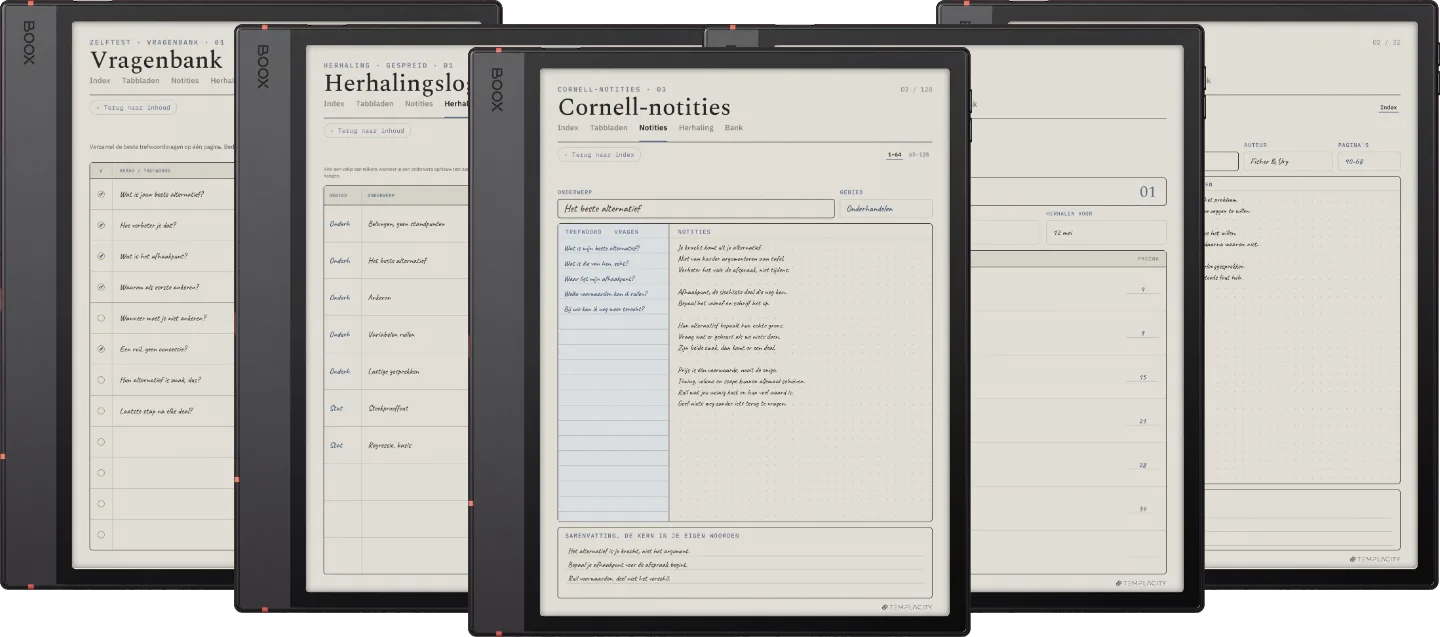1440x637 pixels.
Task: Select Tabbladen tab on the Herhalingslog page
Action: pos(375,103)
